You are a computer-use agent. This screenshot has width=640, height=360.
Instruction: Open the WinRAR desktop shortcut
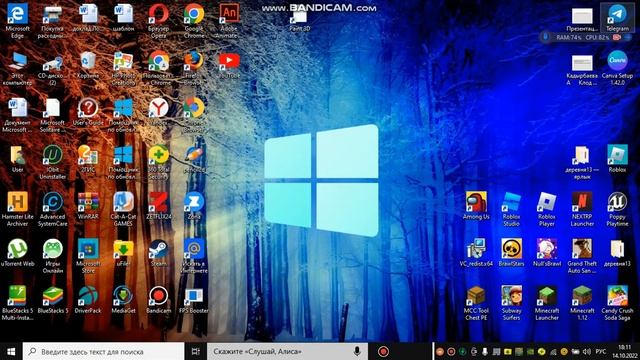(x=88, y=202)
